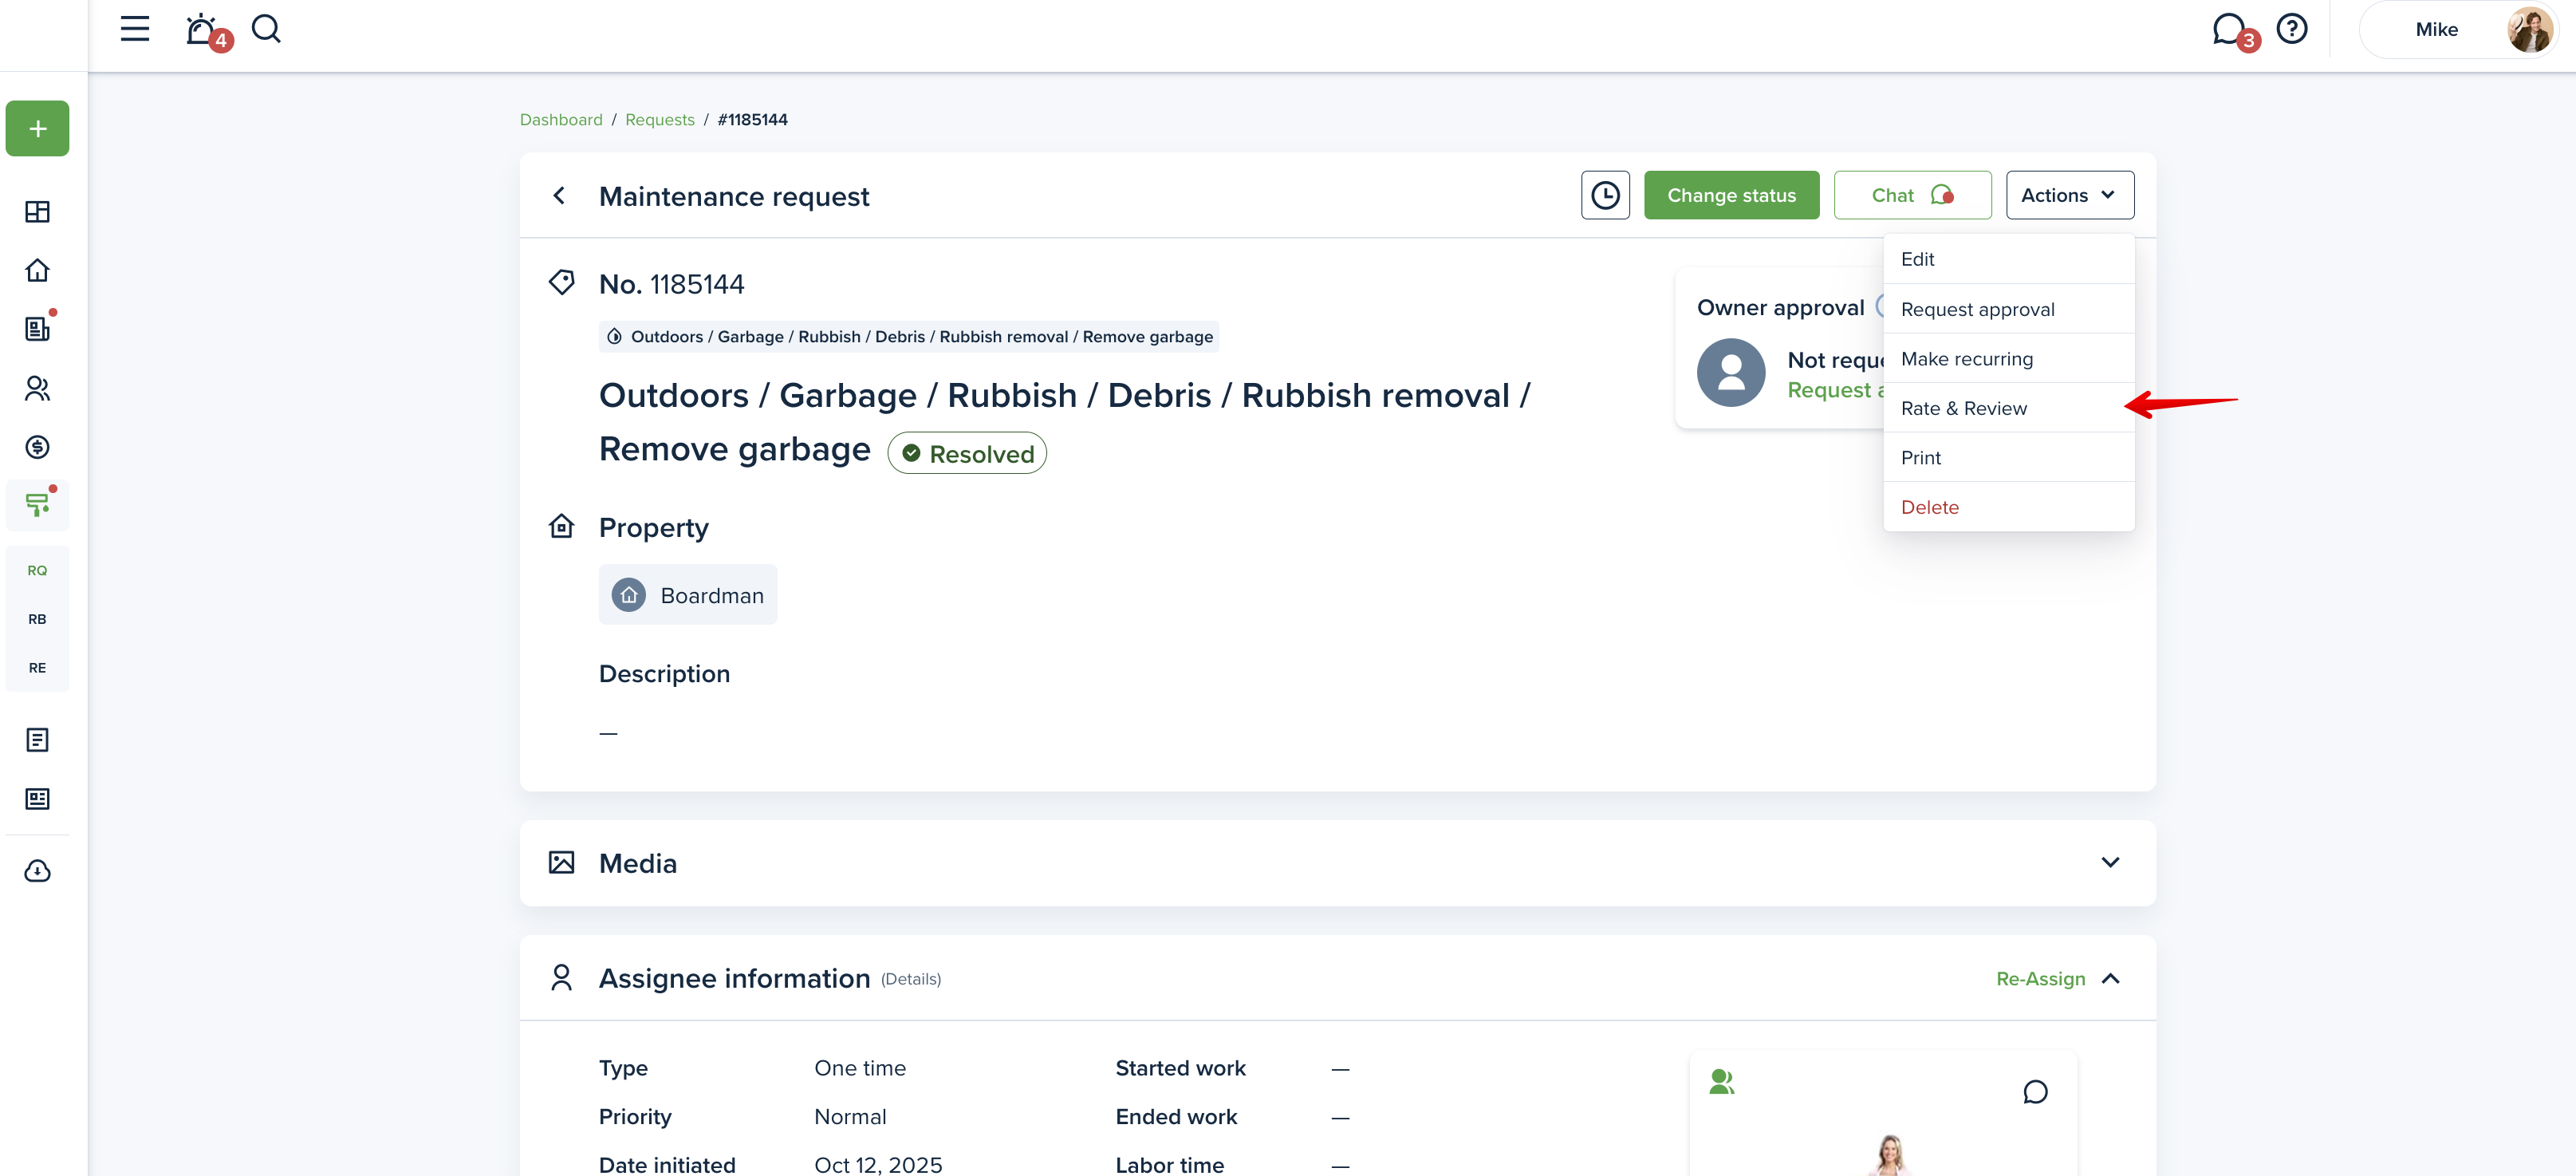The height and width of the screenshot is (1176, 2576).
Task: Open the Boardman property chip
Action: [x=688, y=595]
